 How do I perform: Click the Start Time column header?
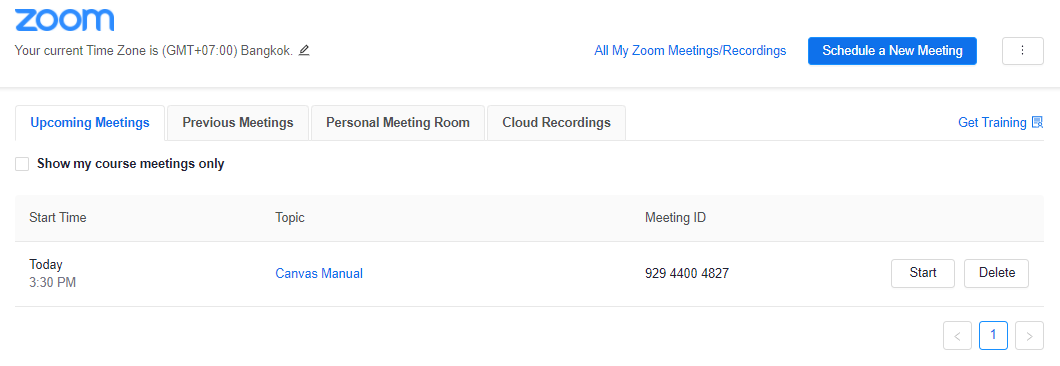58,218
